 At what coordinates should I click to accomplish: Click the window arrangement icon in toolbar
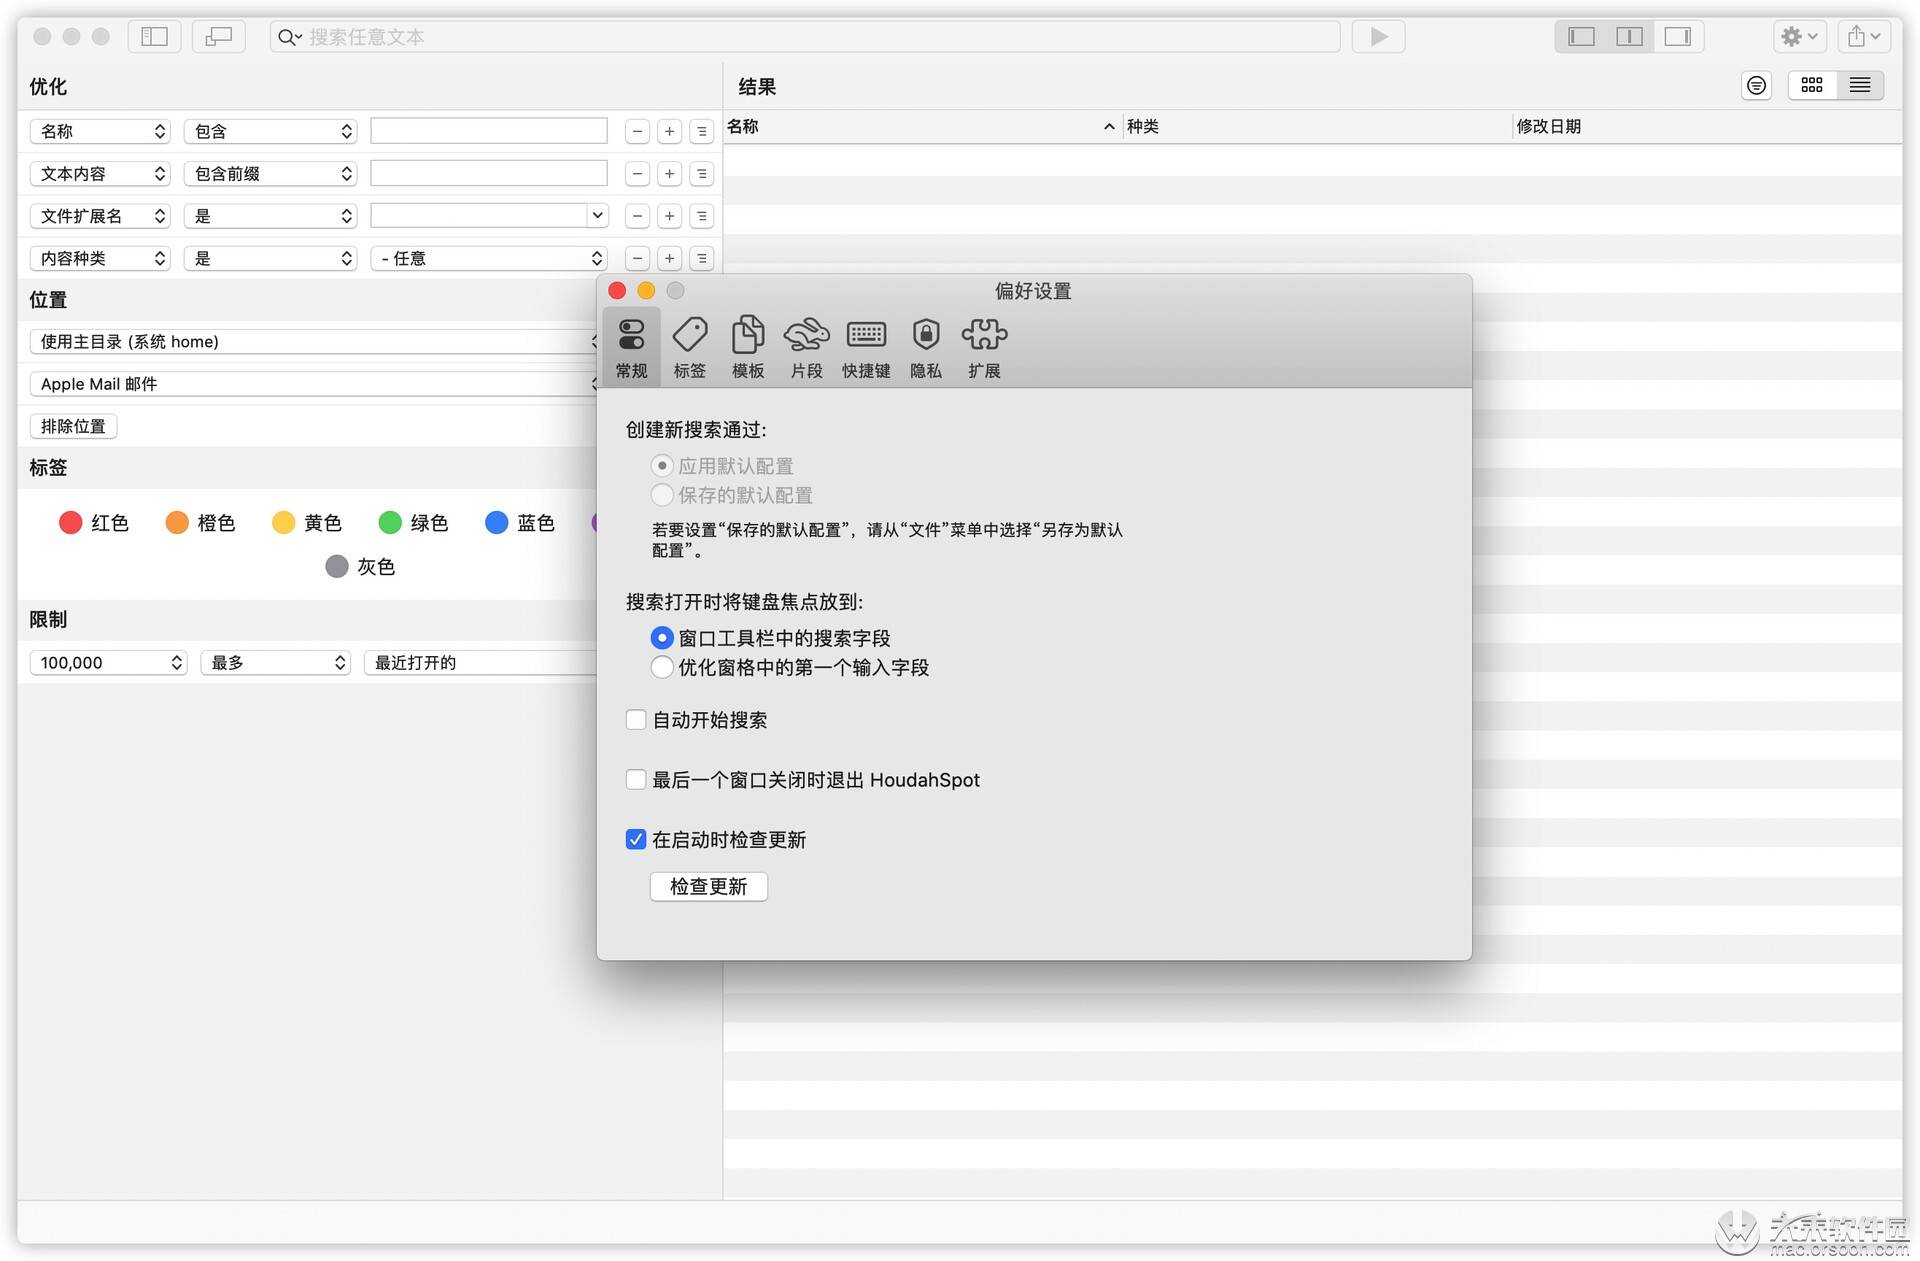click(x=218, y=37)
